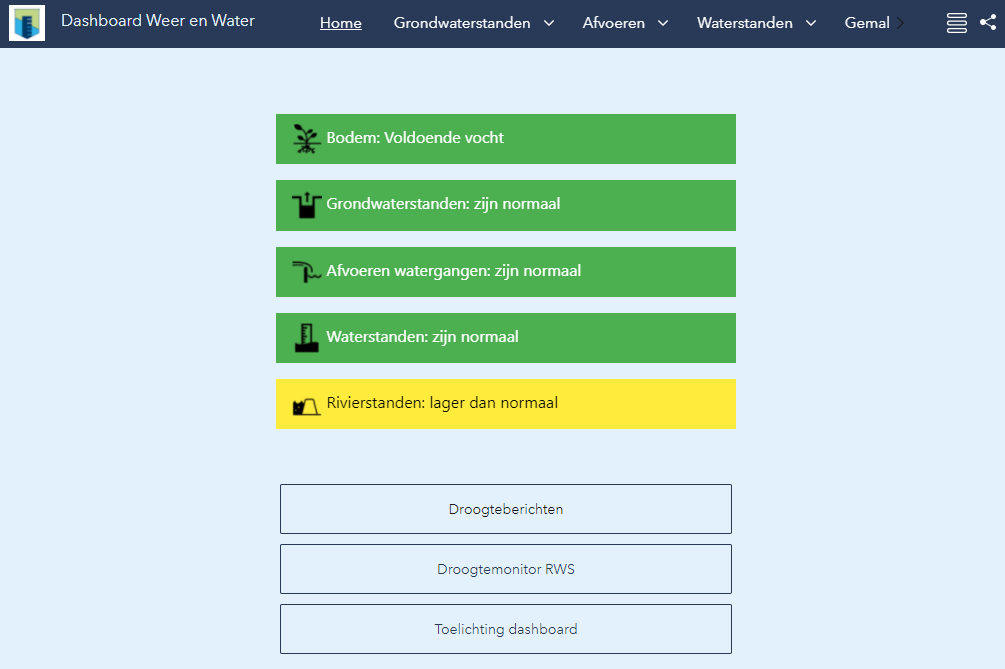Click the groundwater well icon on Grondwaterstanden banner
Viewport: 1005px width, 669px height.
click(x=308, y=205)
